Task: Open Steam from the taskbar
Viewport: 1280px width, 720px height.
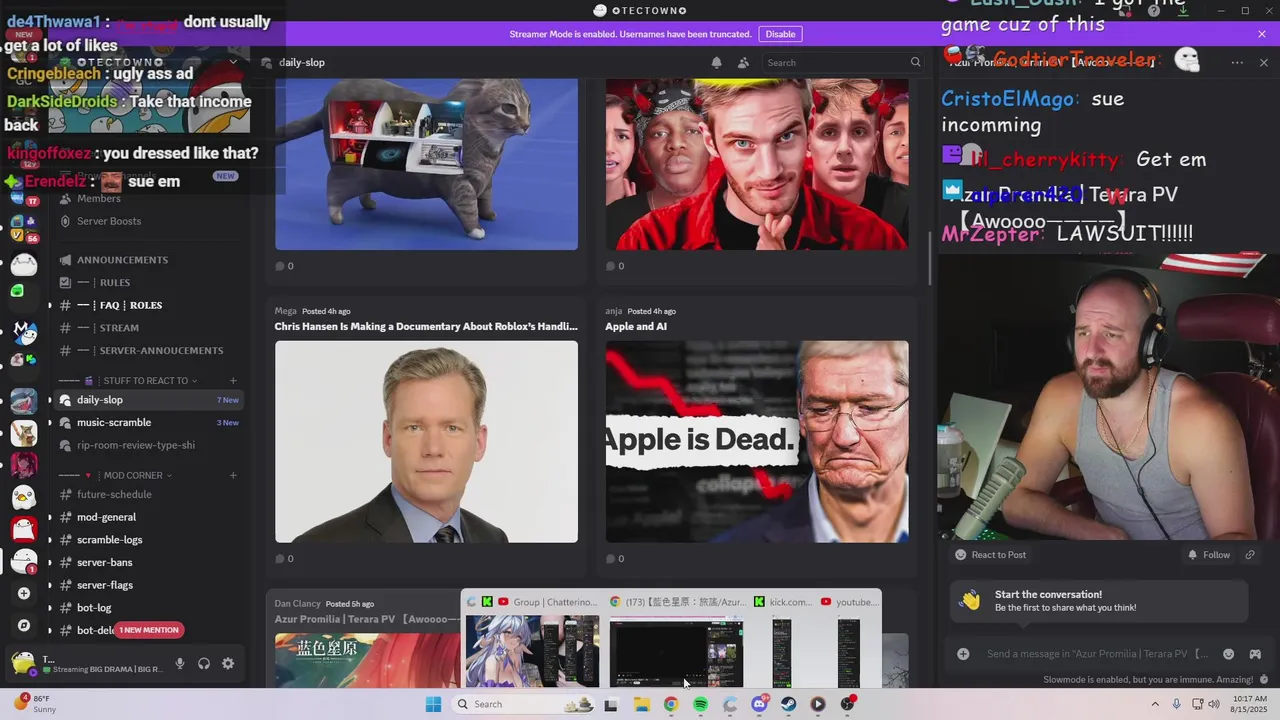Action: click(x=789, y=704)
